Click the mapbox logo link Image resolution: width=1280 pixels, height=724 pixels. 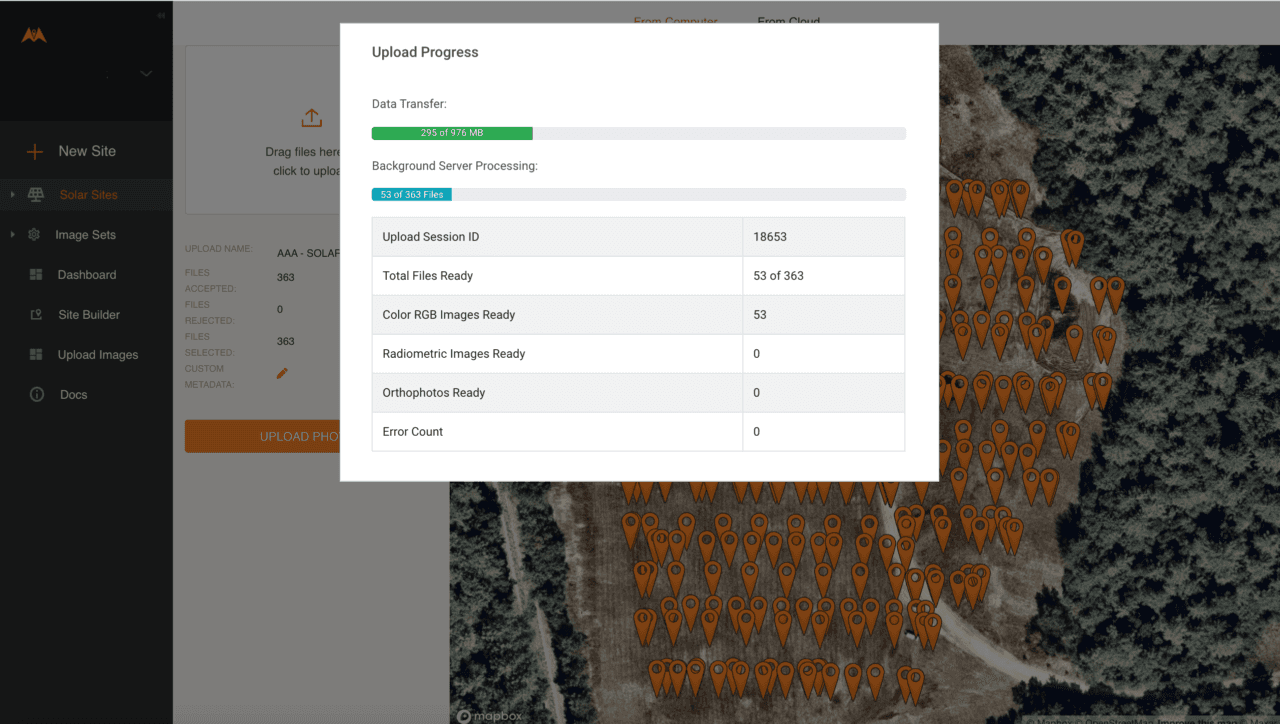(x=489, y=716)
